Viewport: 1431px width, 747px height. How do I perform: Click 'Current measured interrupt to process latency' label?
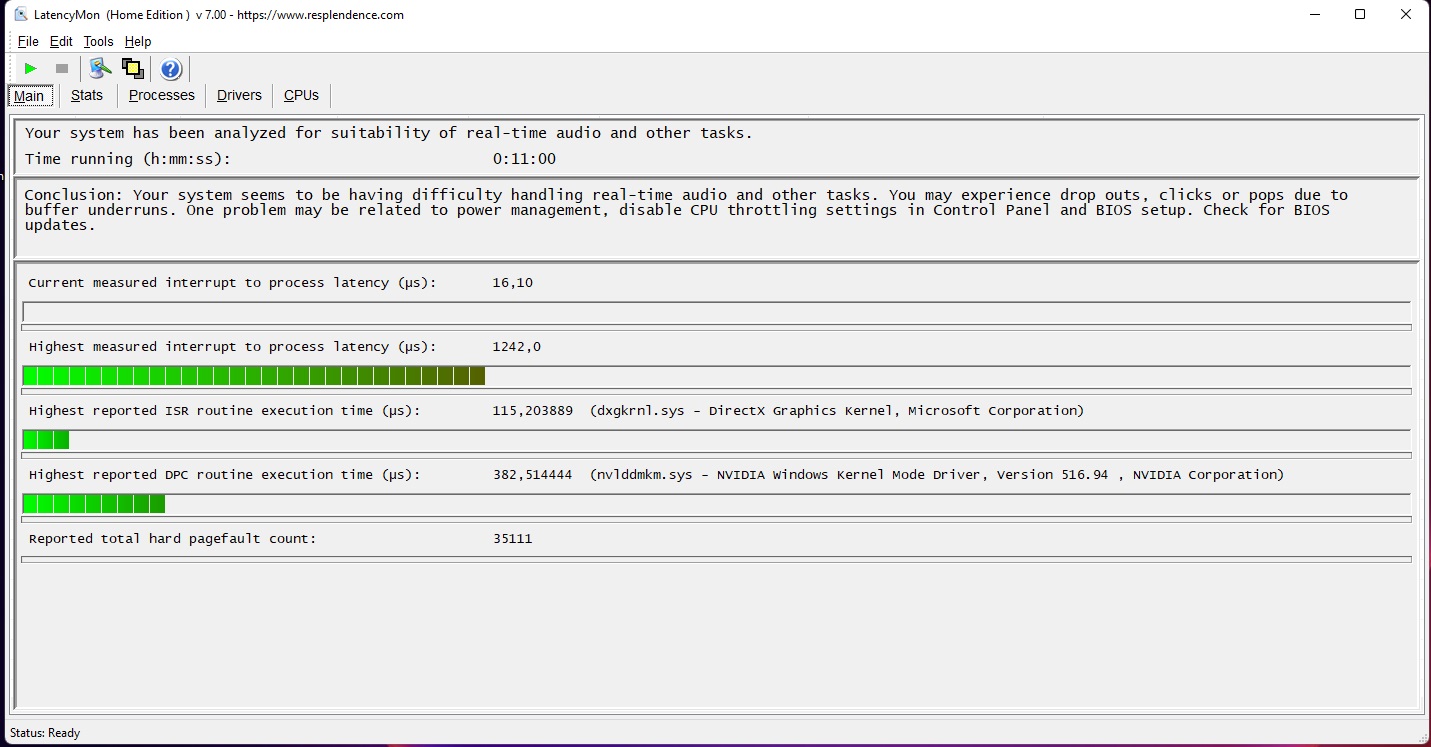click(x=233, y=283)
